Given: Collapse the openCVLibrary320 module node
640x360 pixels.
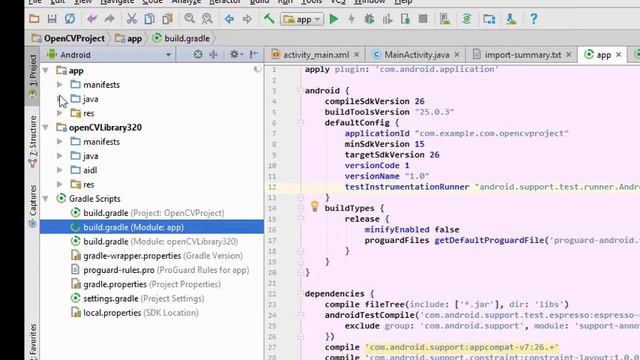Looking at the screenshot, I should pyautogui.click(x=46, y=127).
